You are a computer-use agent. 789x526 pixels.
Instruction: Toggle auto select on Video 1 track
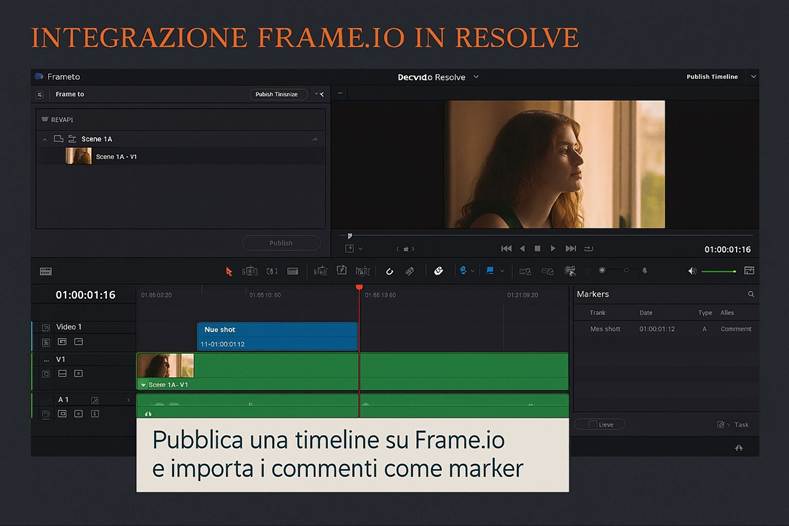(62, 342)
